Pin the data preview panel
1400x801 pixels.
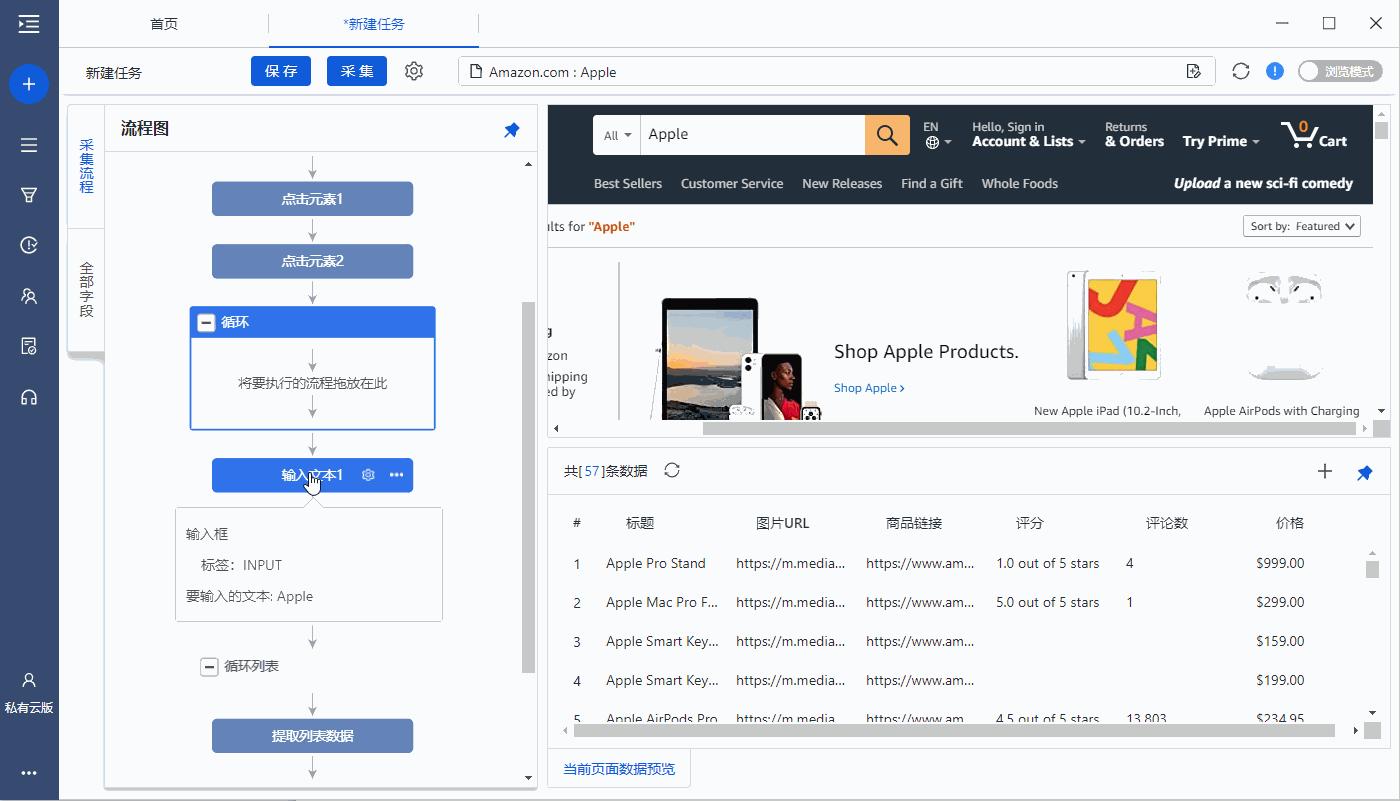coord(1365,472)
